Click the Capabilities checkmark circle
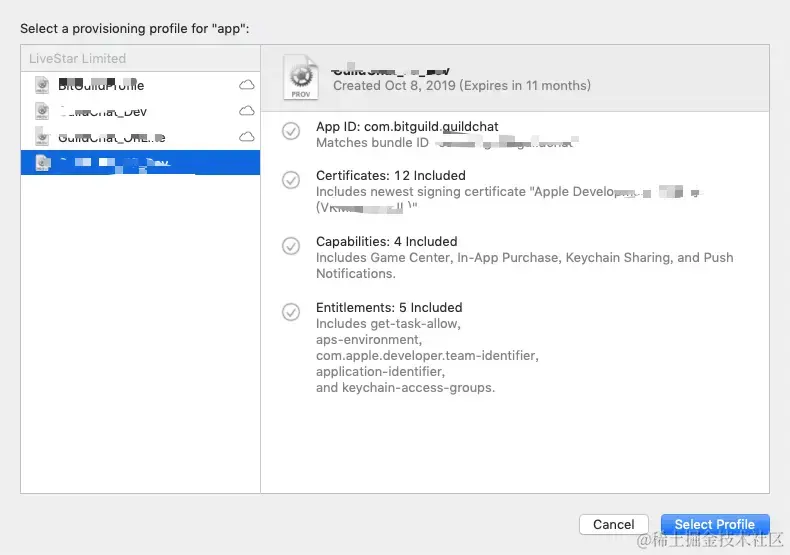The height and width of the screenshot is (555, 790). 291,246
